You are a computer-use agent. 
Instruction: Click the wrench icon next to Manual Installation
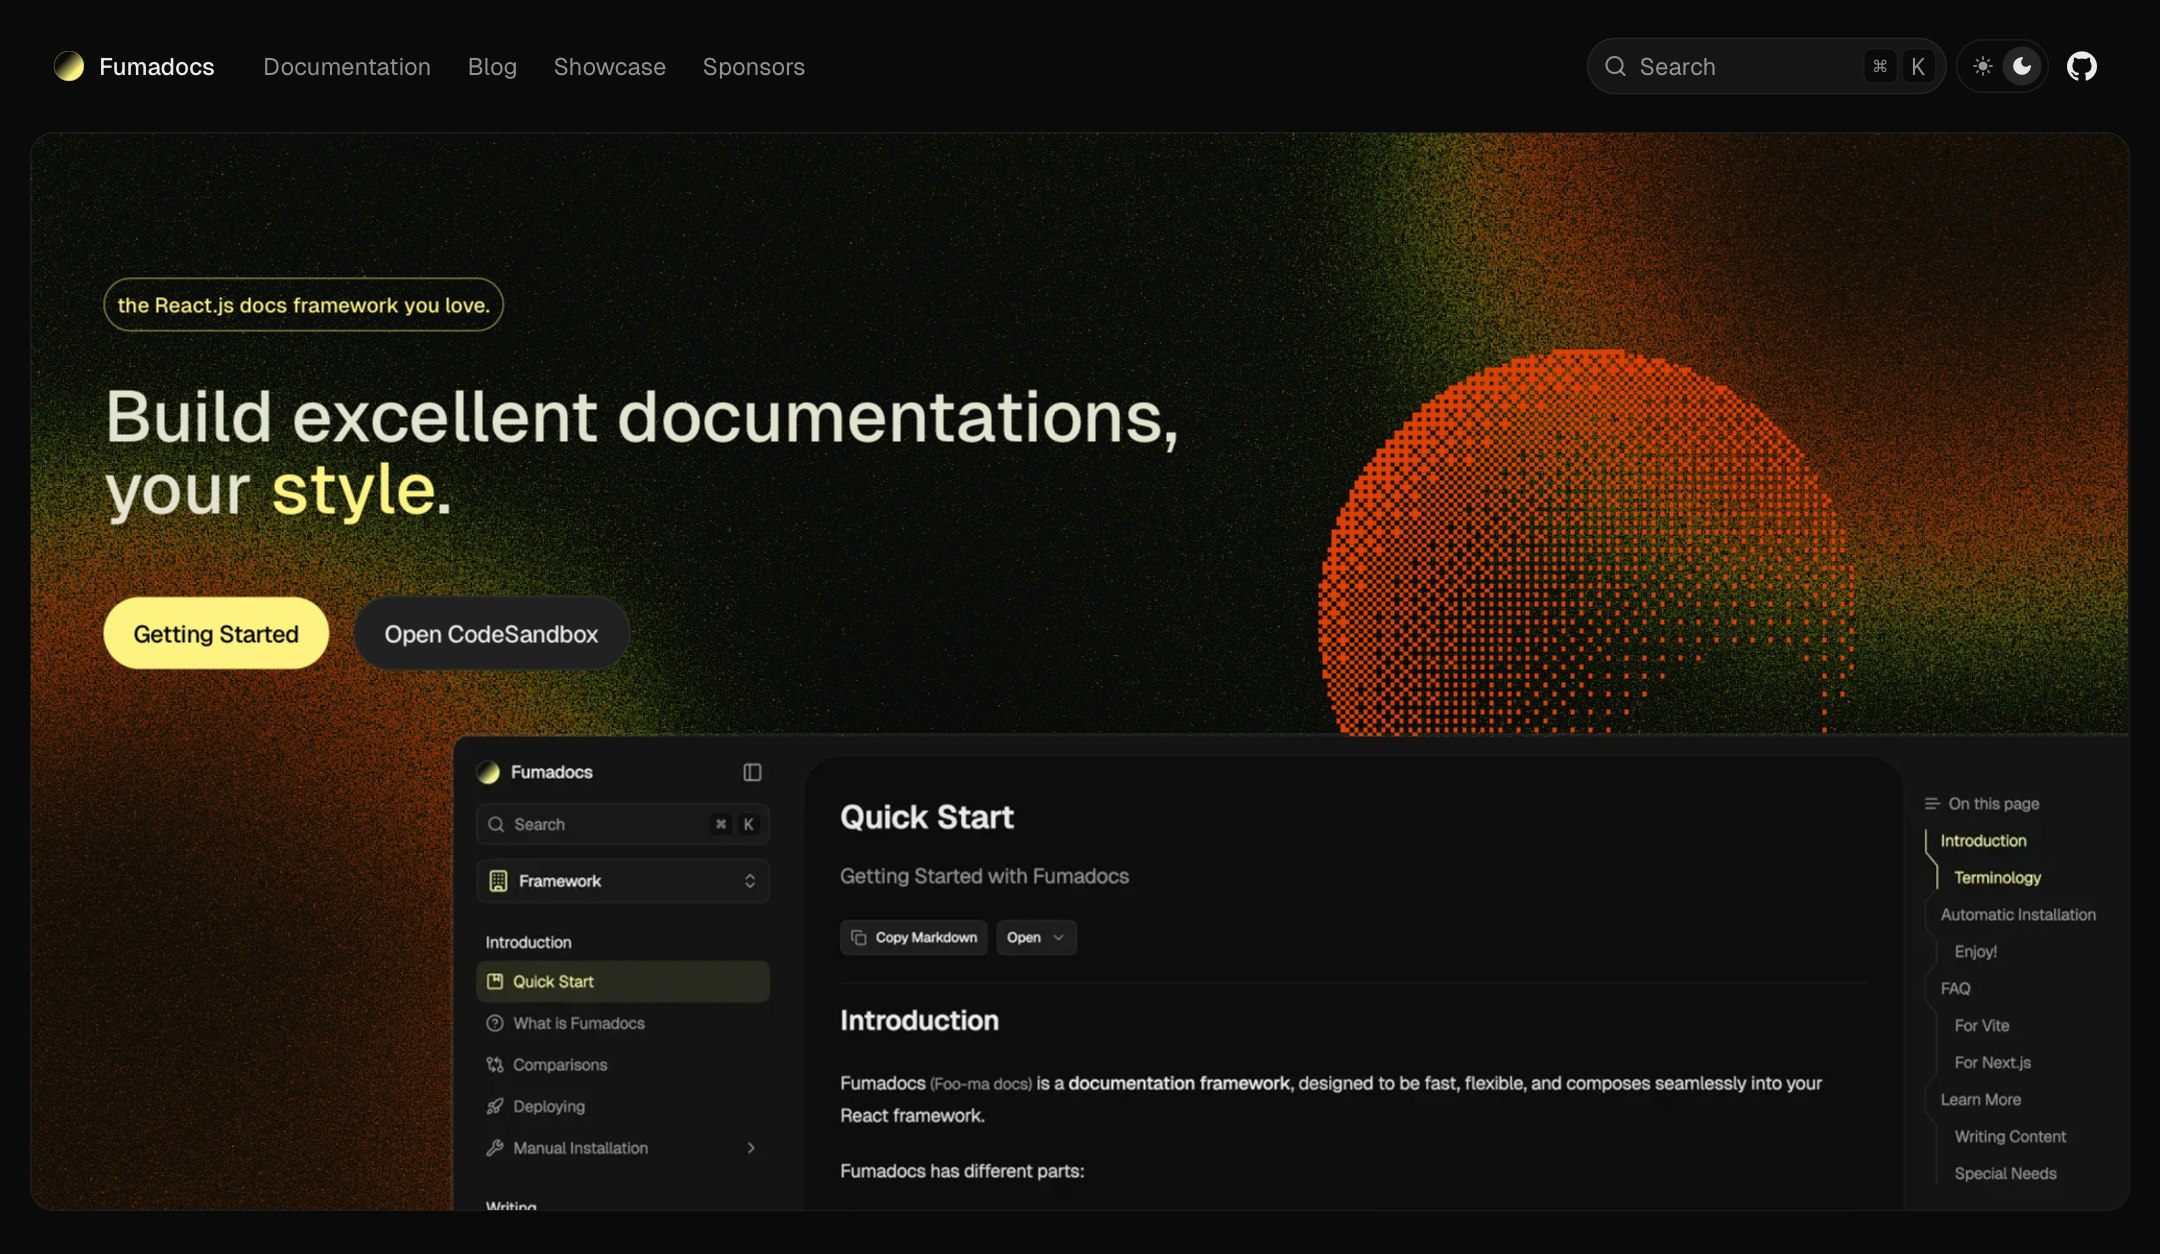pos(496,1148)
